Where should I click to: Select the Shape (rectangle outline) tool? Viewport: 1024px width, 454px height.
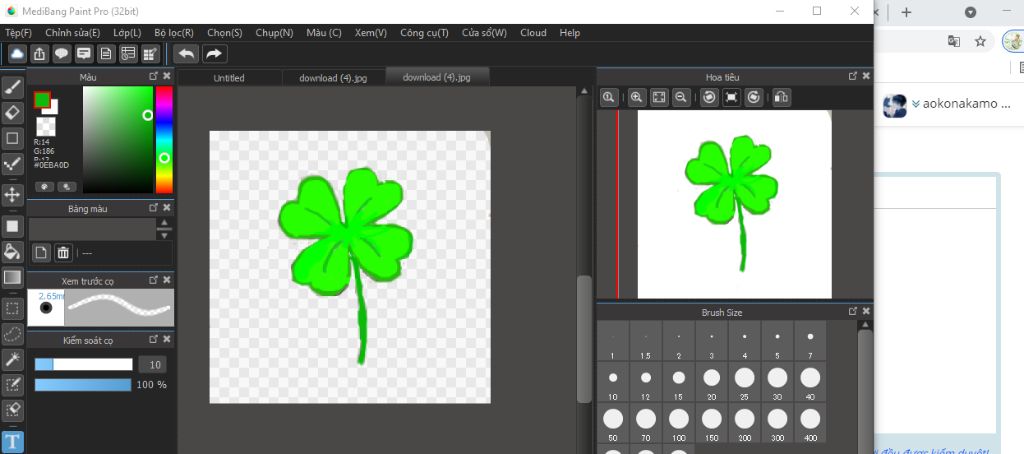12,138
